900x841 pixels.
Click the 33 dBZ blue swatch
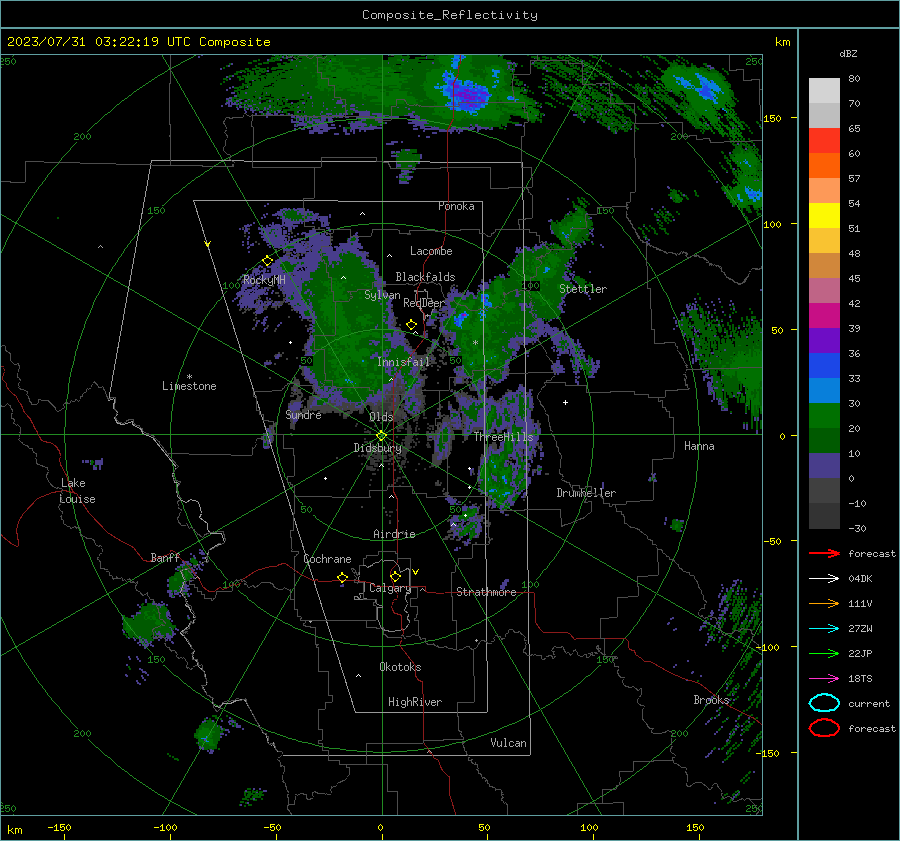(824, 366)
